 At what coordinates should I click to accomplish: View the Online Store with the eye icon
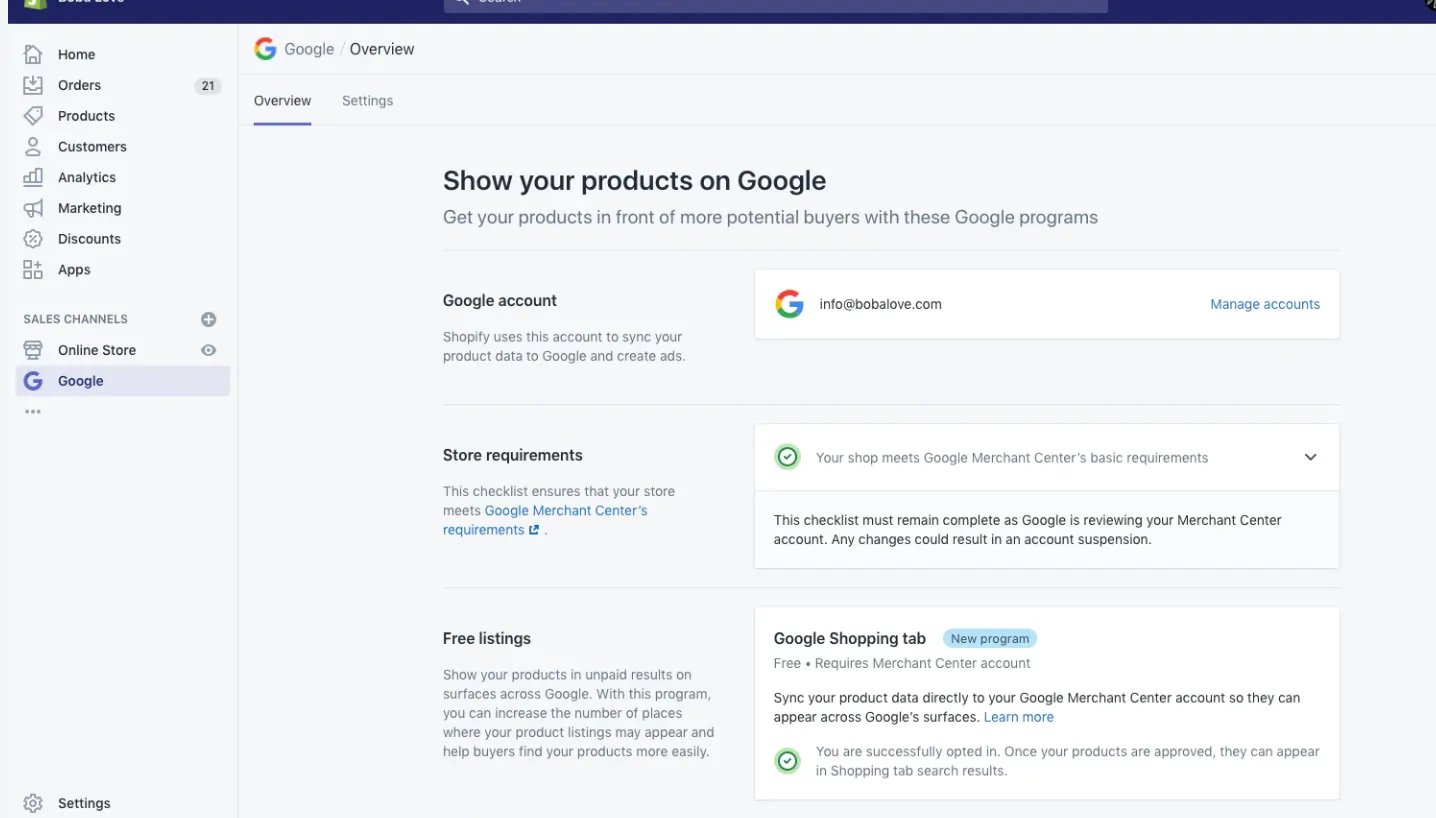pyautogui.click(x=208, y=350)
